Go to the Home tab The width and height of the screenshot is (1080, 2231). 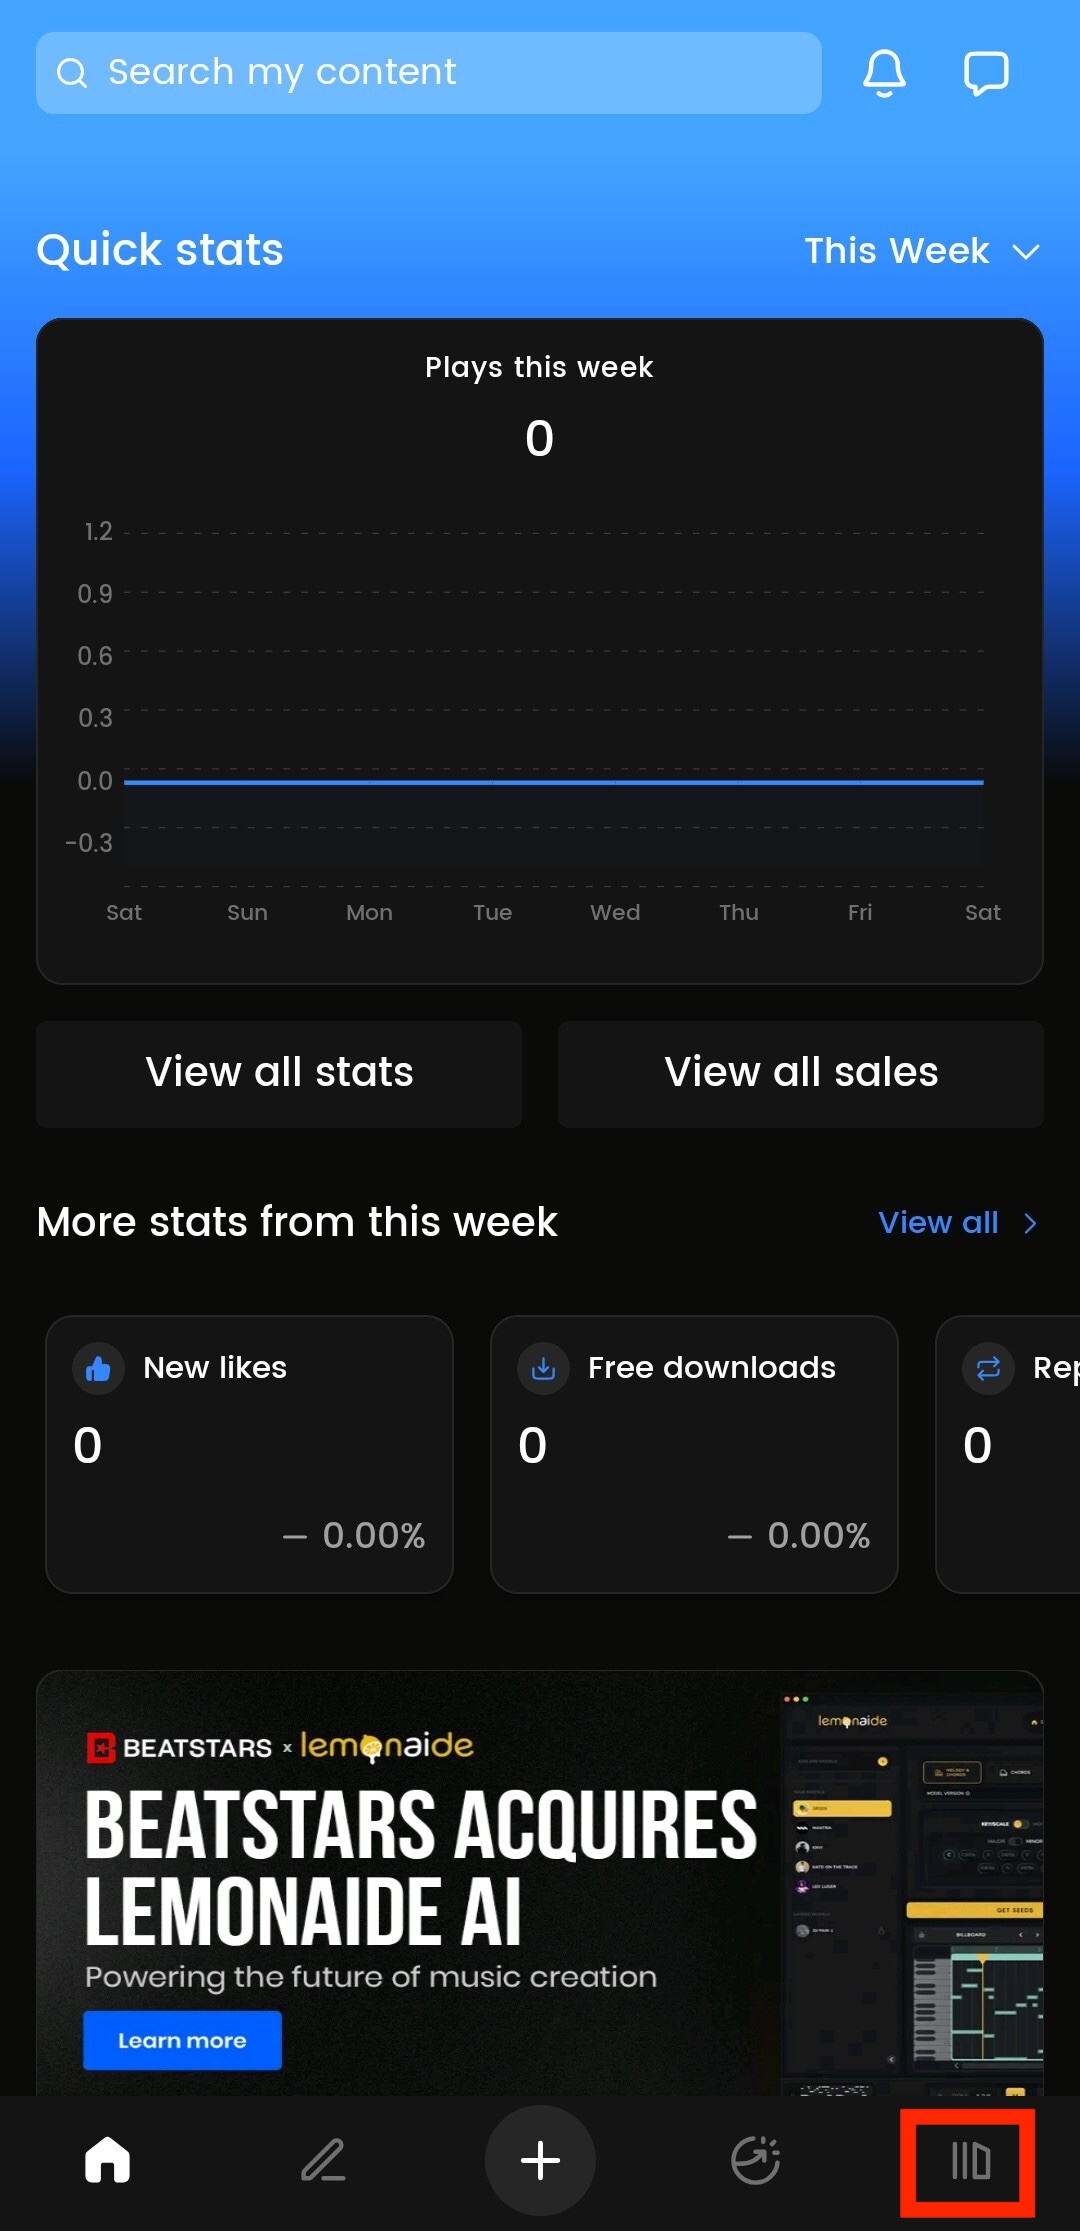click(107, 2160)
